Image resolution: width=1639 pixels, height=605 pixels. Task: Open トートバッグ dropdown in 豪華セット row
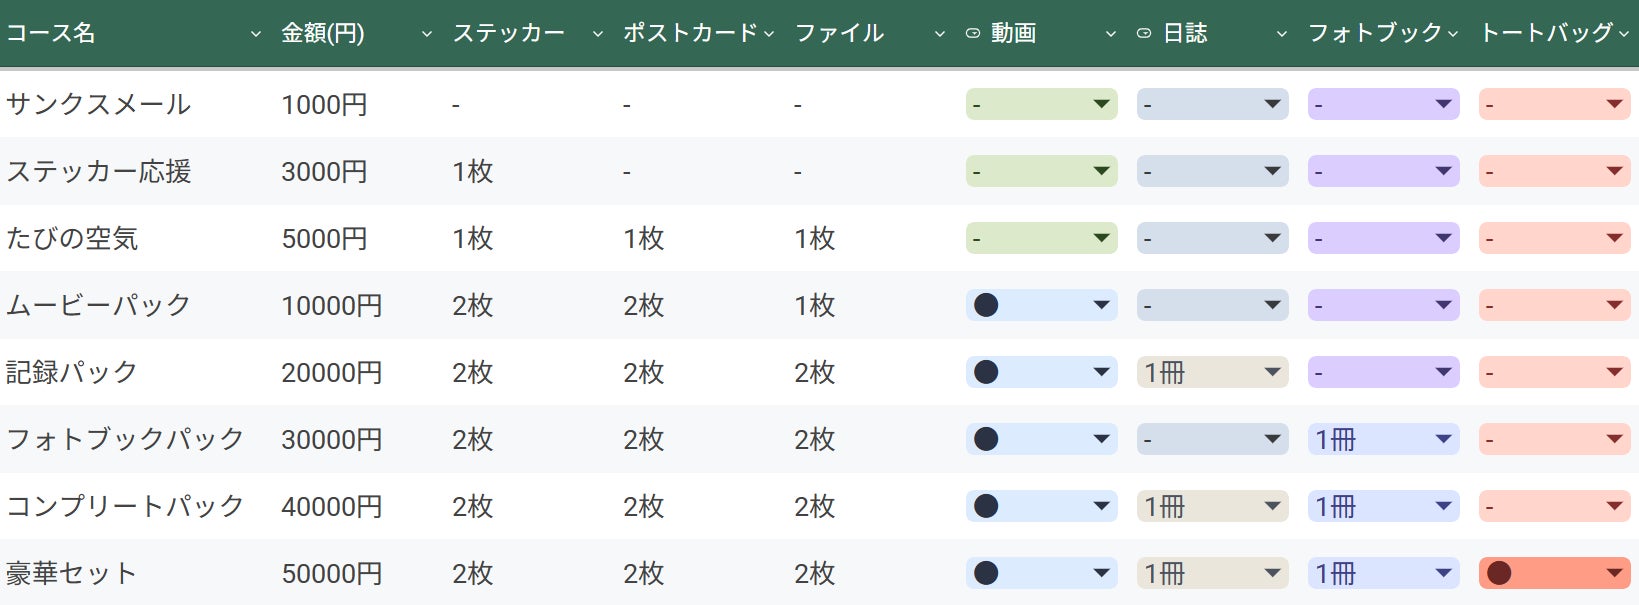[x=1614, y=573]
